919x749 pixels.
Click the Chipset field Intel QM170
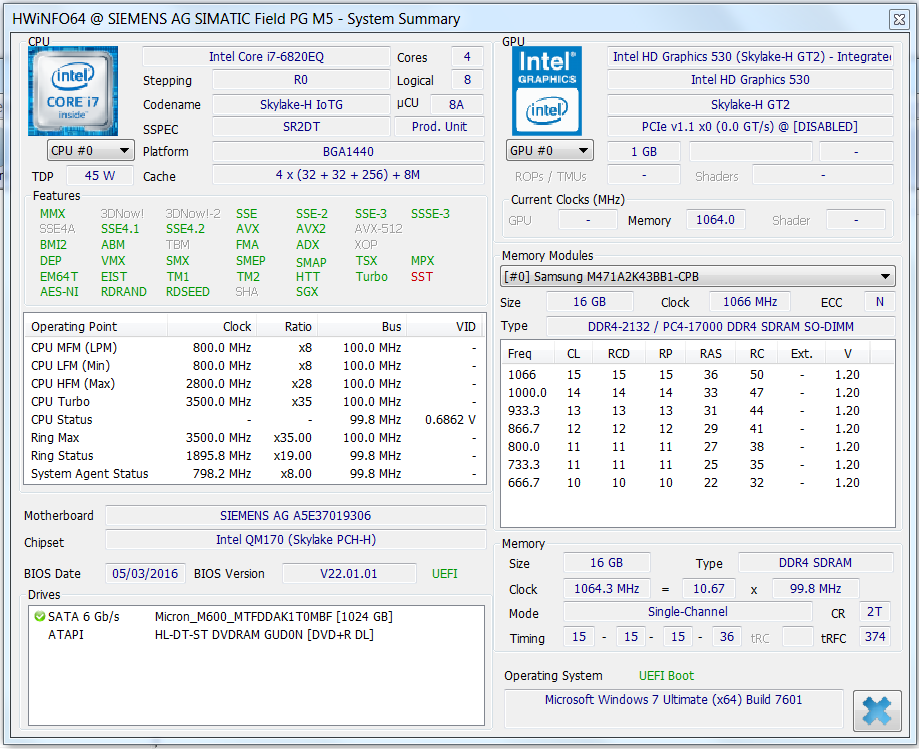[295, 540]
